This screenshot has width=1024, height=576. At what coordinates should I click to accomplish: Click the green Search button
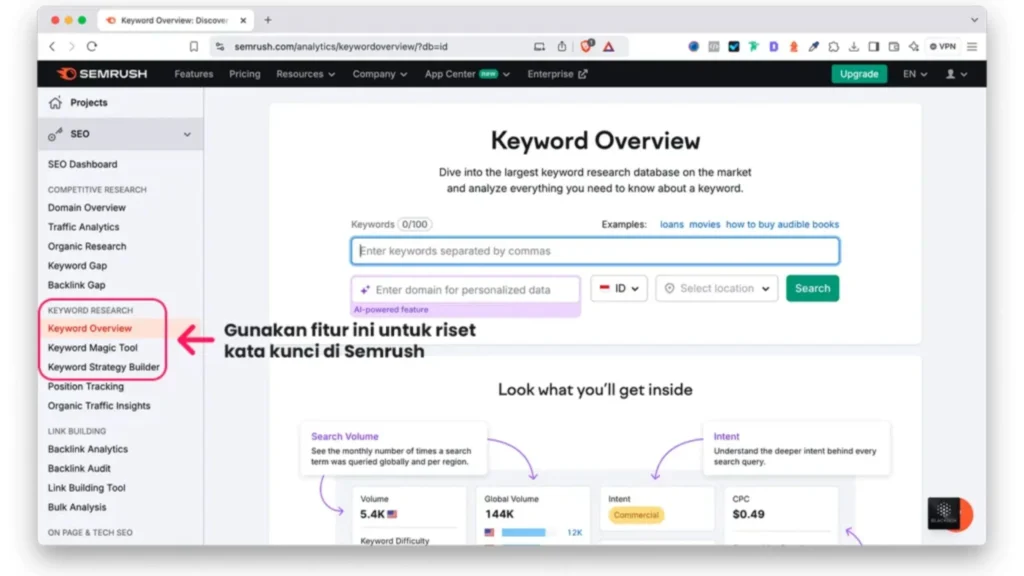[x=812, y=288]
